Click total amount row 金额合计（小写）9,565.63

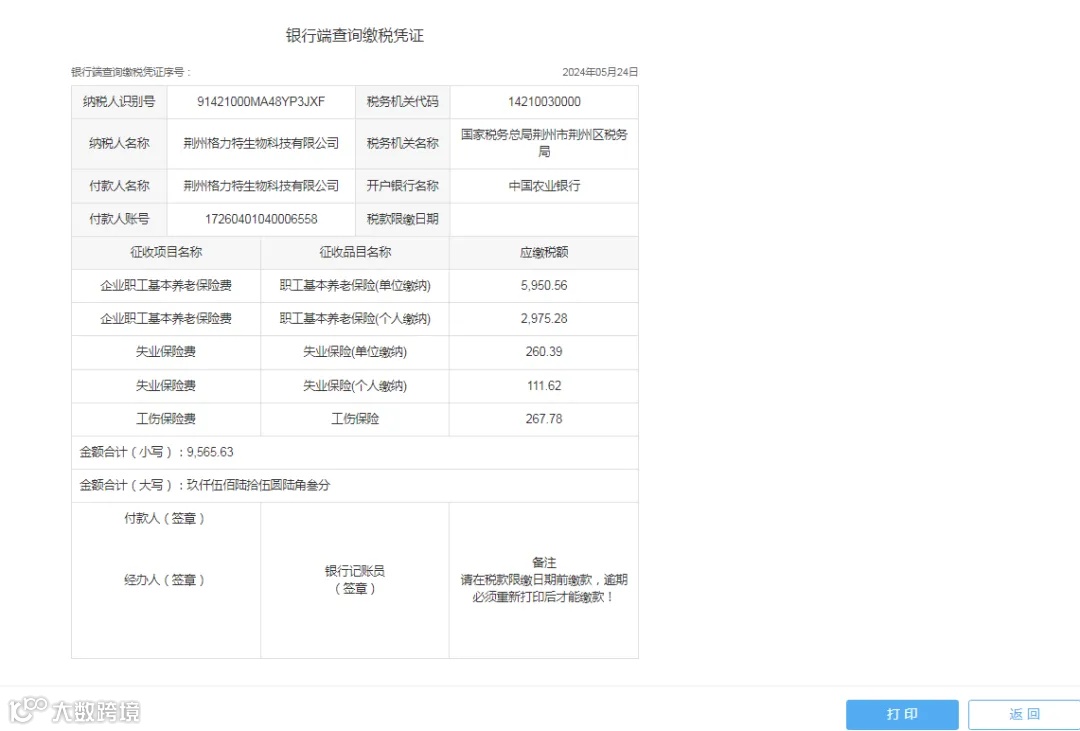tap(355, 453)
